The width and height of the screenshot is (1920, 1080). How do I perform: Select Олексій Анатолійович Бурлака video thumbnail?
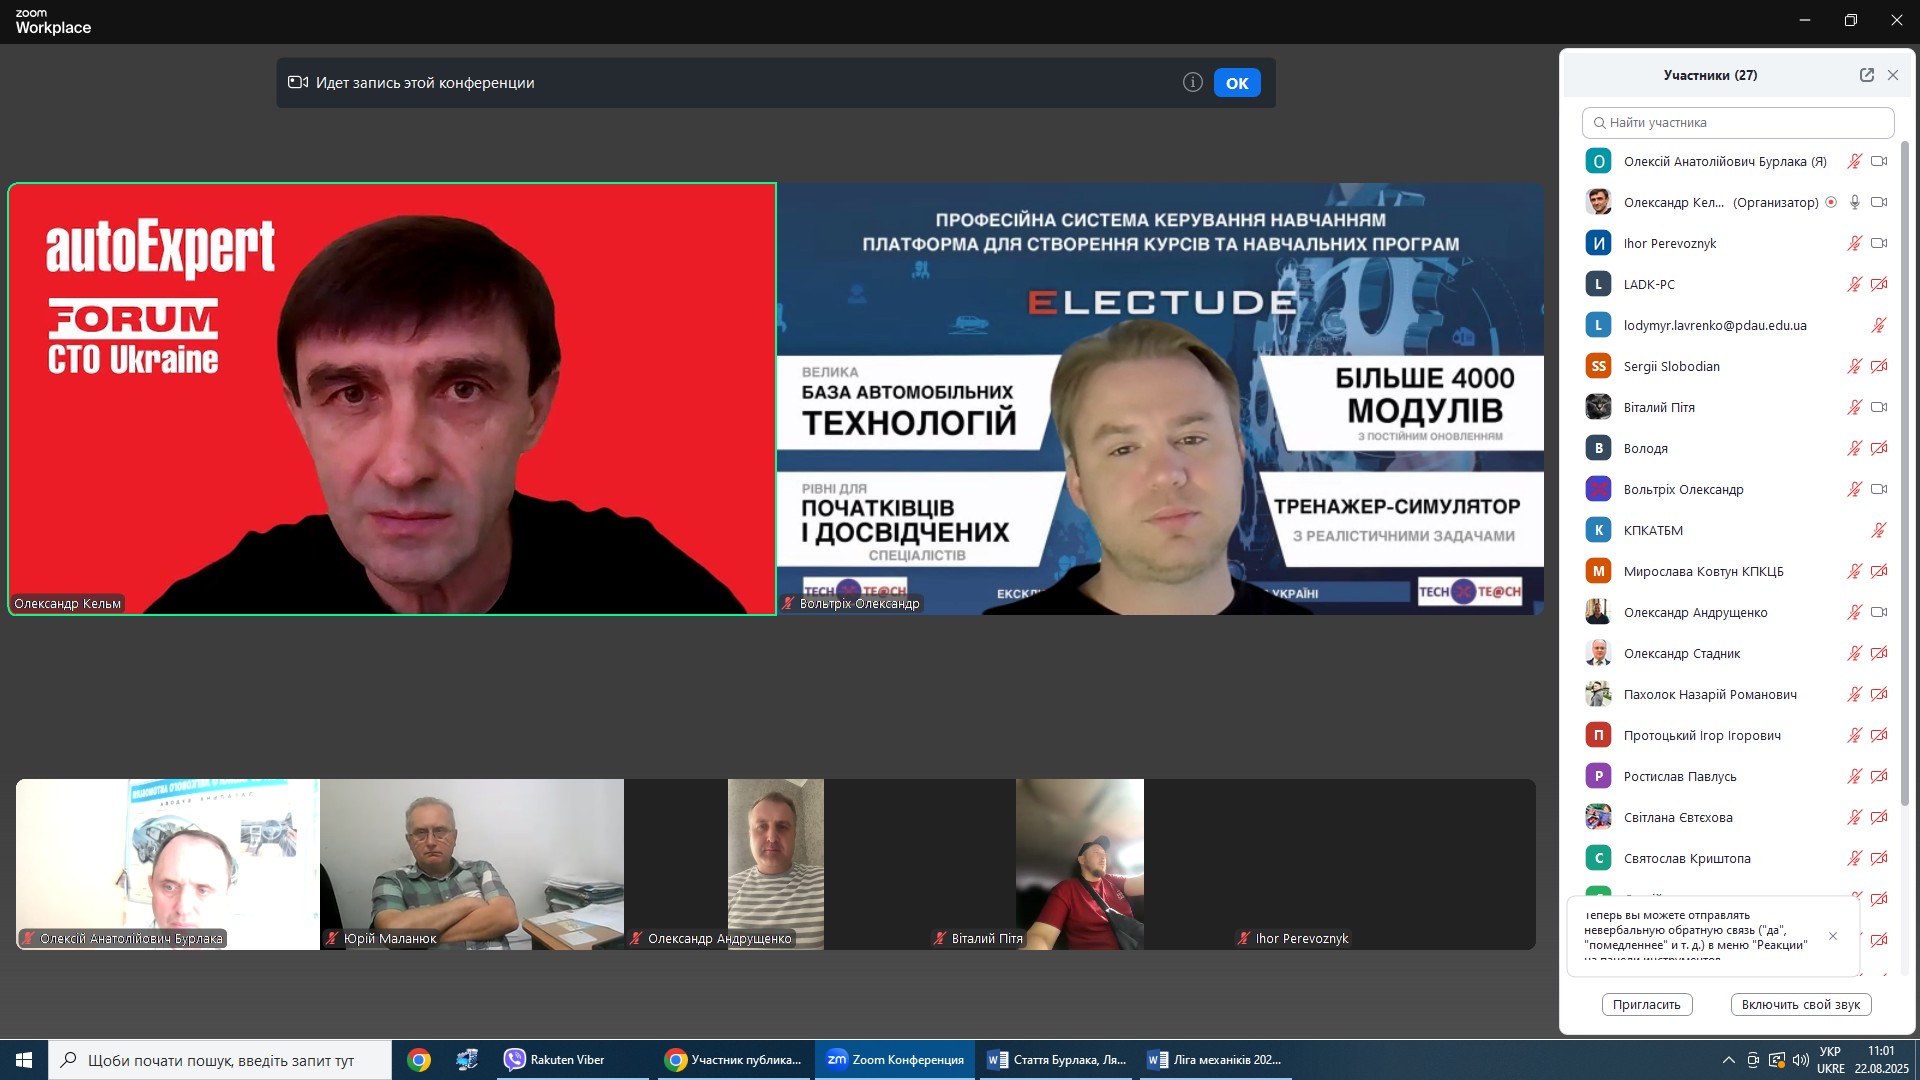point(168,864)
